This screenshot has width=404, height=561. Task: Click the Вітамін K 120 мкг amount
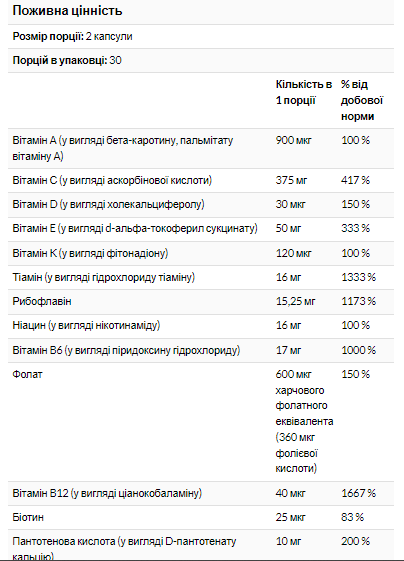click(293, 253)
